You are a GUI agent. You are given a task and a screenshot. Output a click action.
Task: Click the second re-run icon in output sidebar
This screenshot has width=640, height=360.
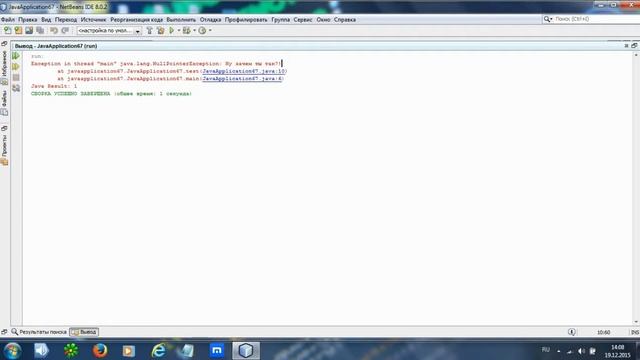16,67
